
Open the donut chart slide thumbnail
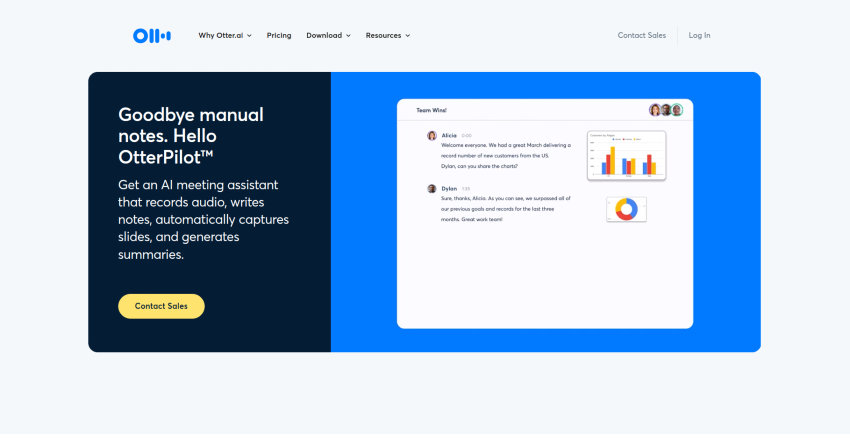point(626,209)
